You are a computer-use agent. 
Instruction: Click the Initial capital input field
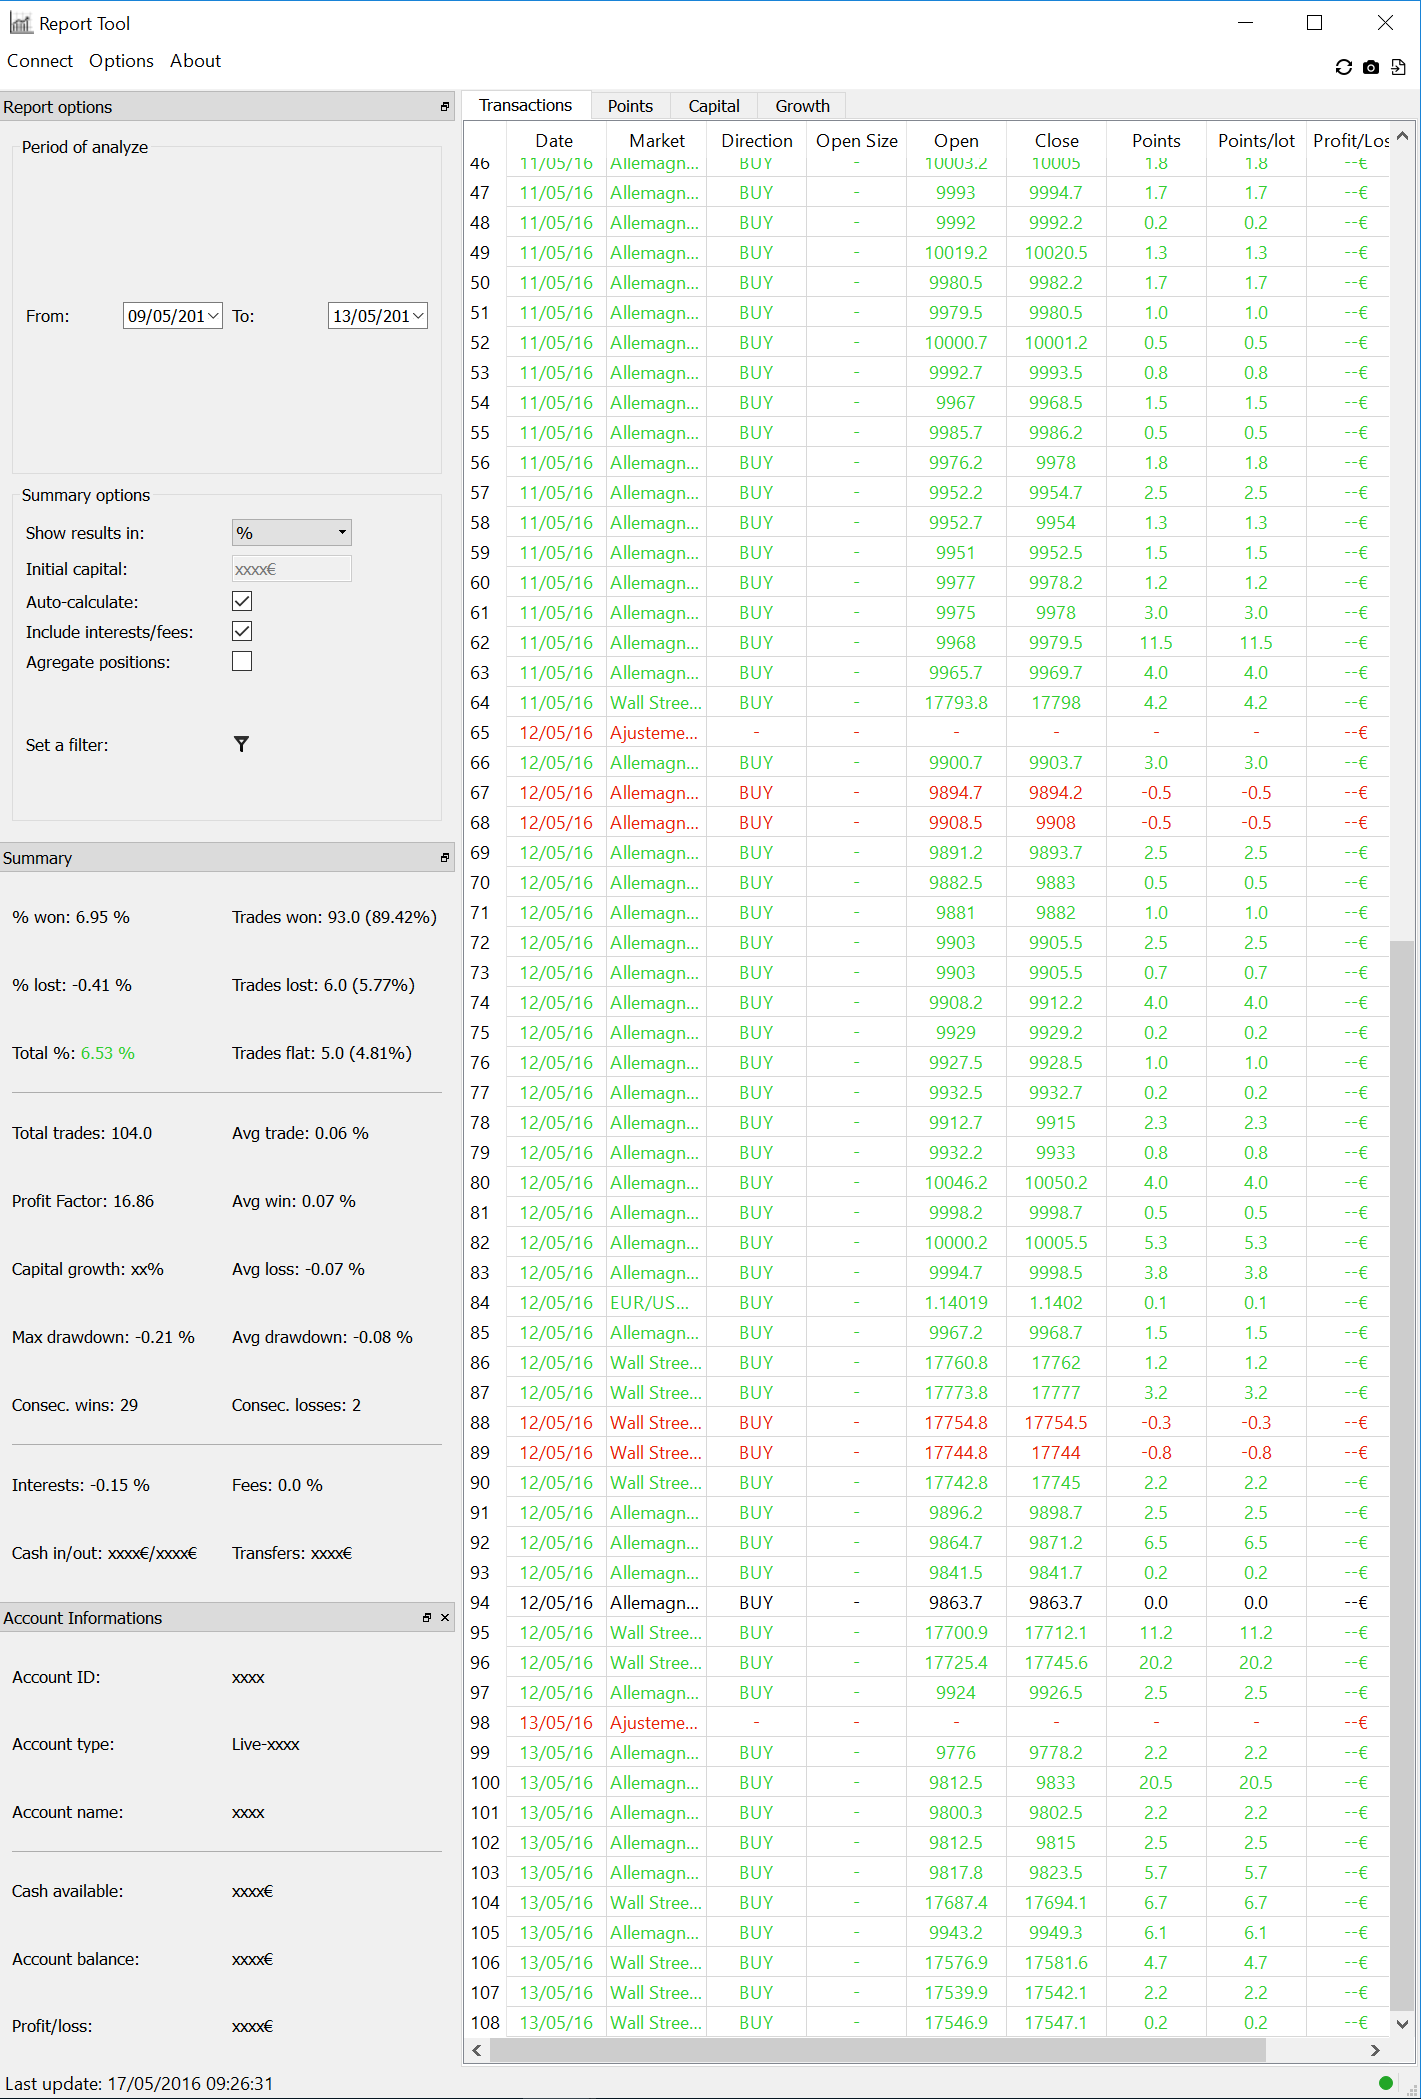pos(292,569)
